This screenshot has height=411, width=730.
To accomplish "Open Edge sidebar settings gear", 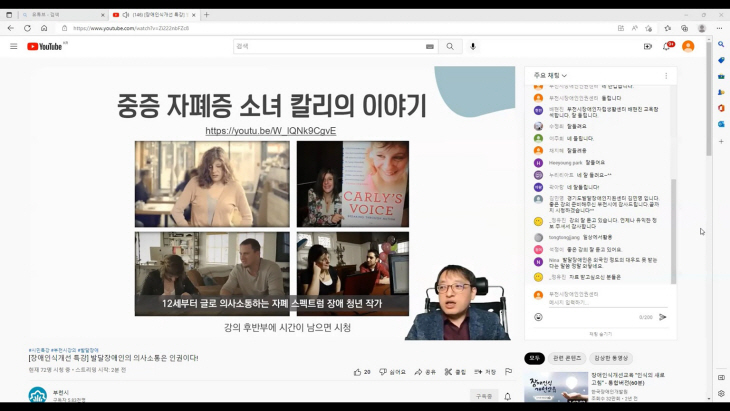I will coord(721,393).
